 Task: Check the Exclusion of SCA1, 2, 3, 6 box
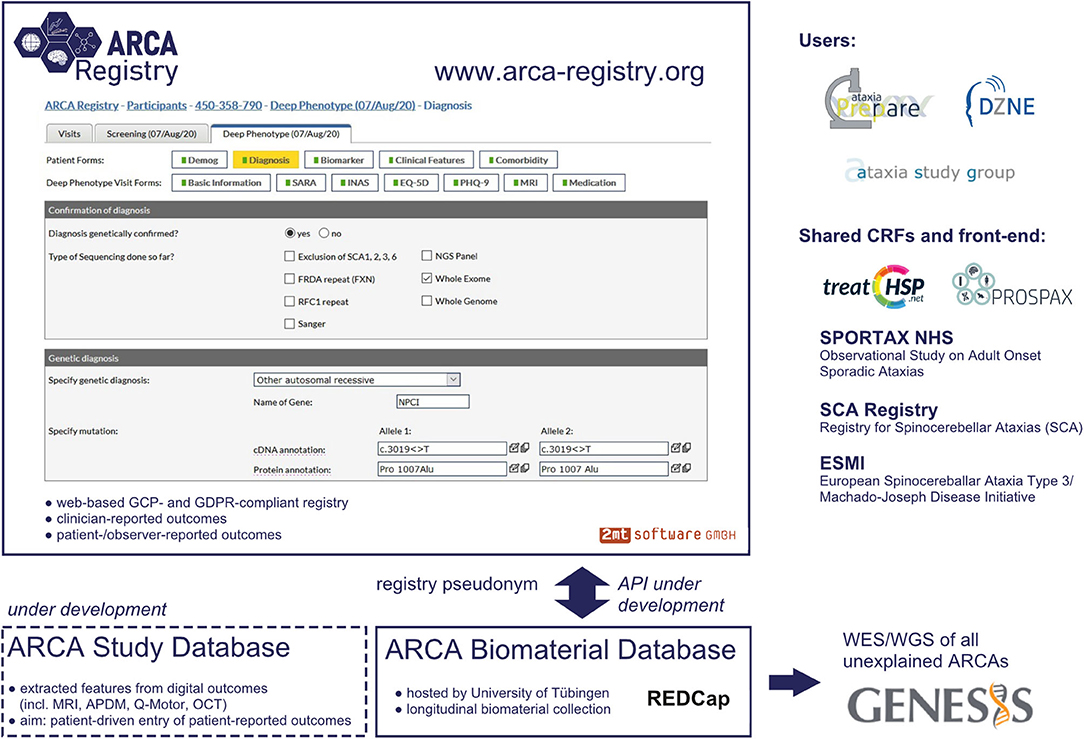coord(290,256)
